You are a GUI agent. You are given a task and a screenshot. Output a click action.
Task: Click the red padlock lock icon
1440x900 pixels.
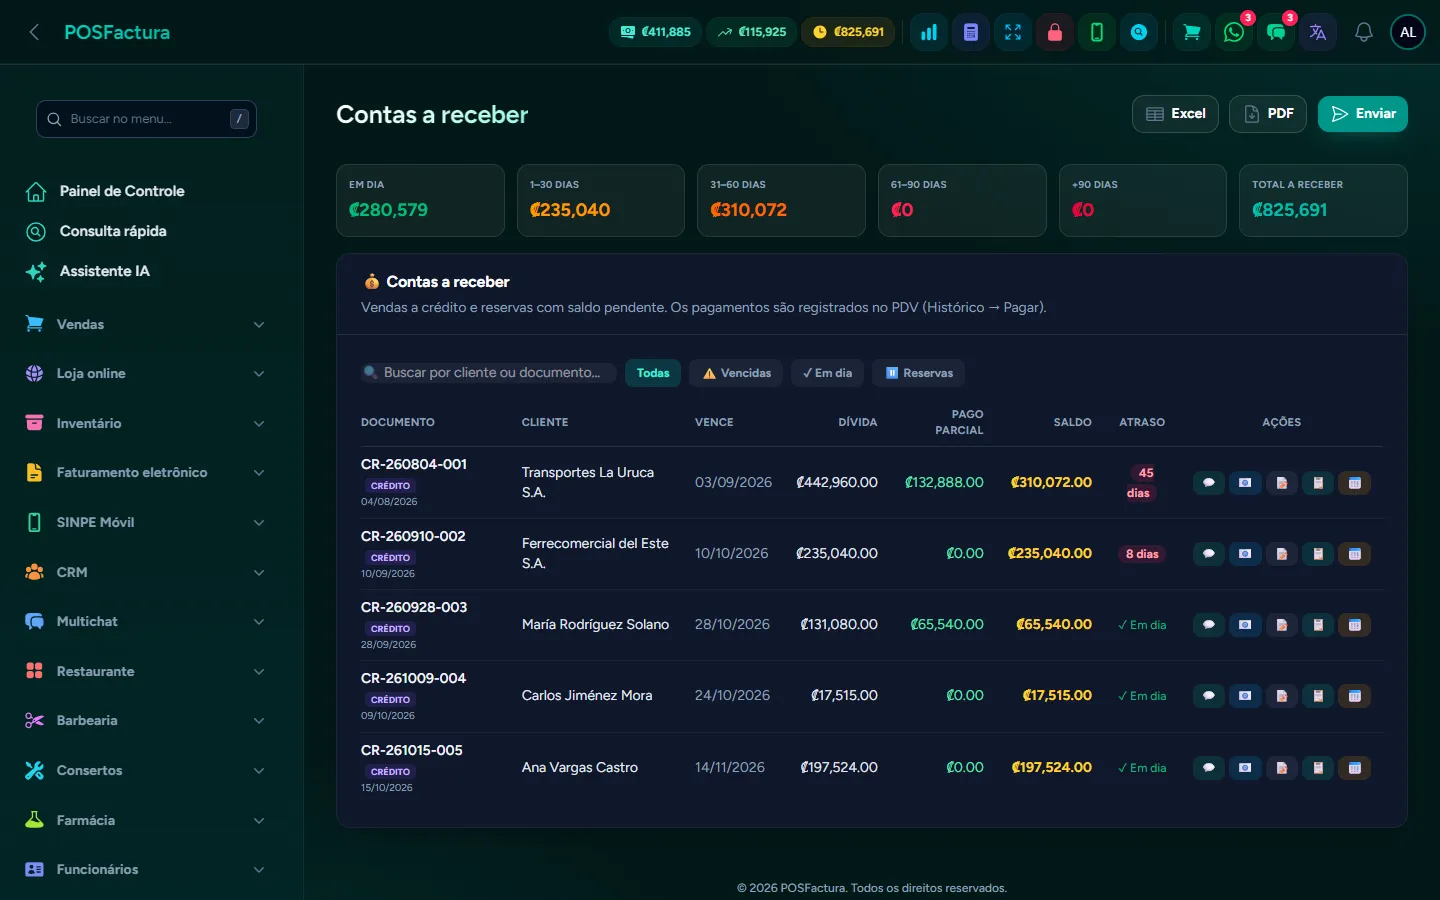[x=1054, y=32]
